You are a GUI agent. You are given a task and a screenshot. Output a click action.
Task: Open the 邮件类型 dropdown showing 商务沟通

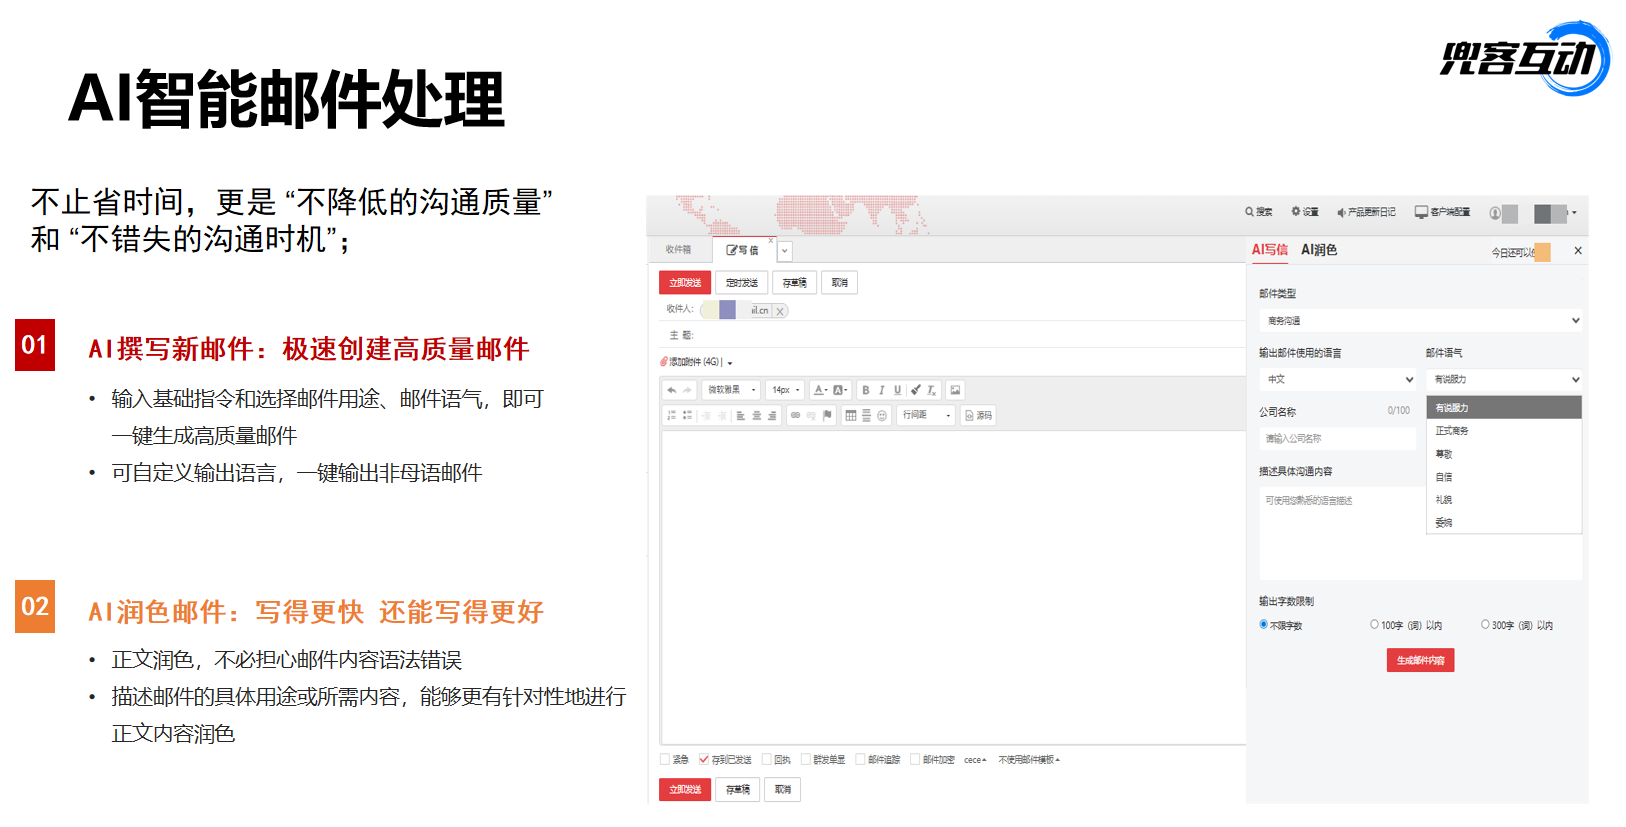coord(1420,321)
